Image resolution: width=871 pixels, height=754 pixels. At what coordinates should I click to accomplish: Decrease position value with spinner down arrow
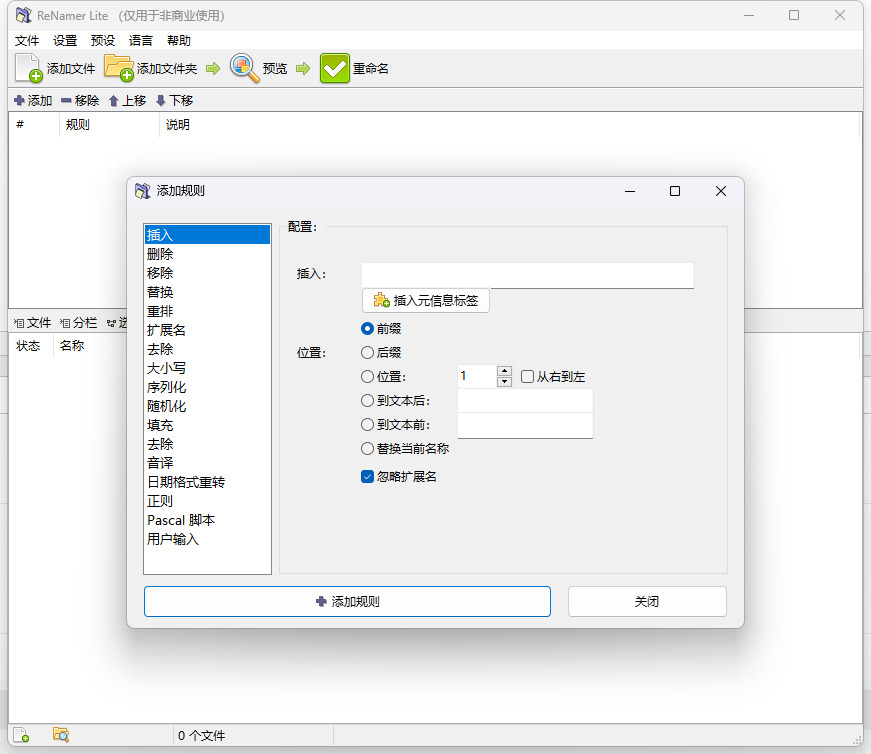504,382
